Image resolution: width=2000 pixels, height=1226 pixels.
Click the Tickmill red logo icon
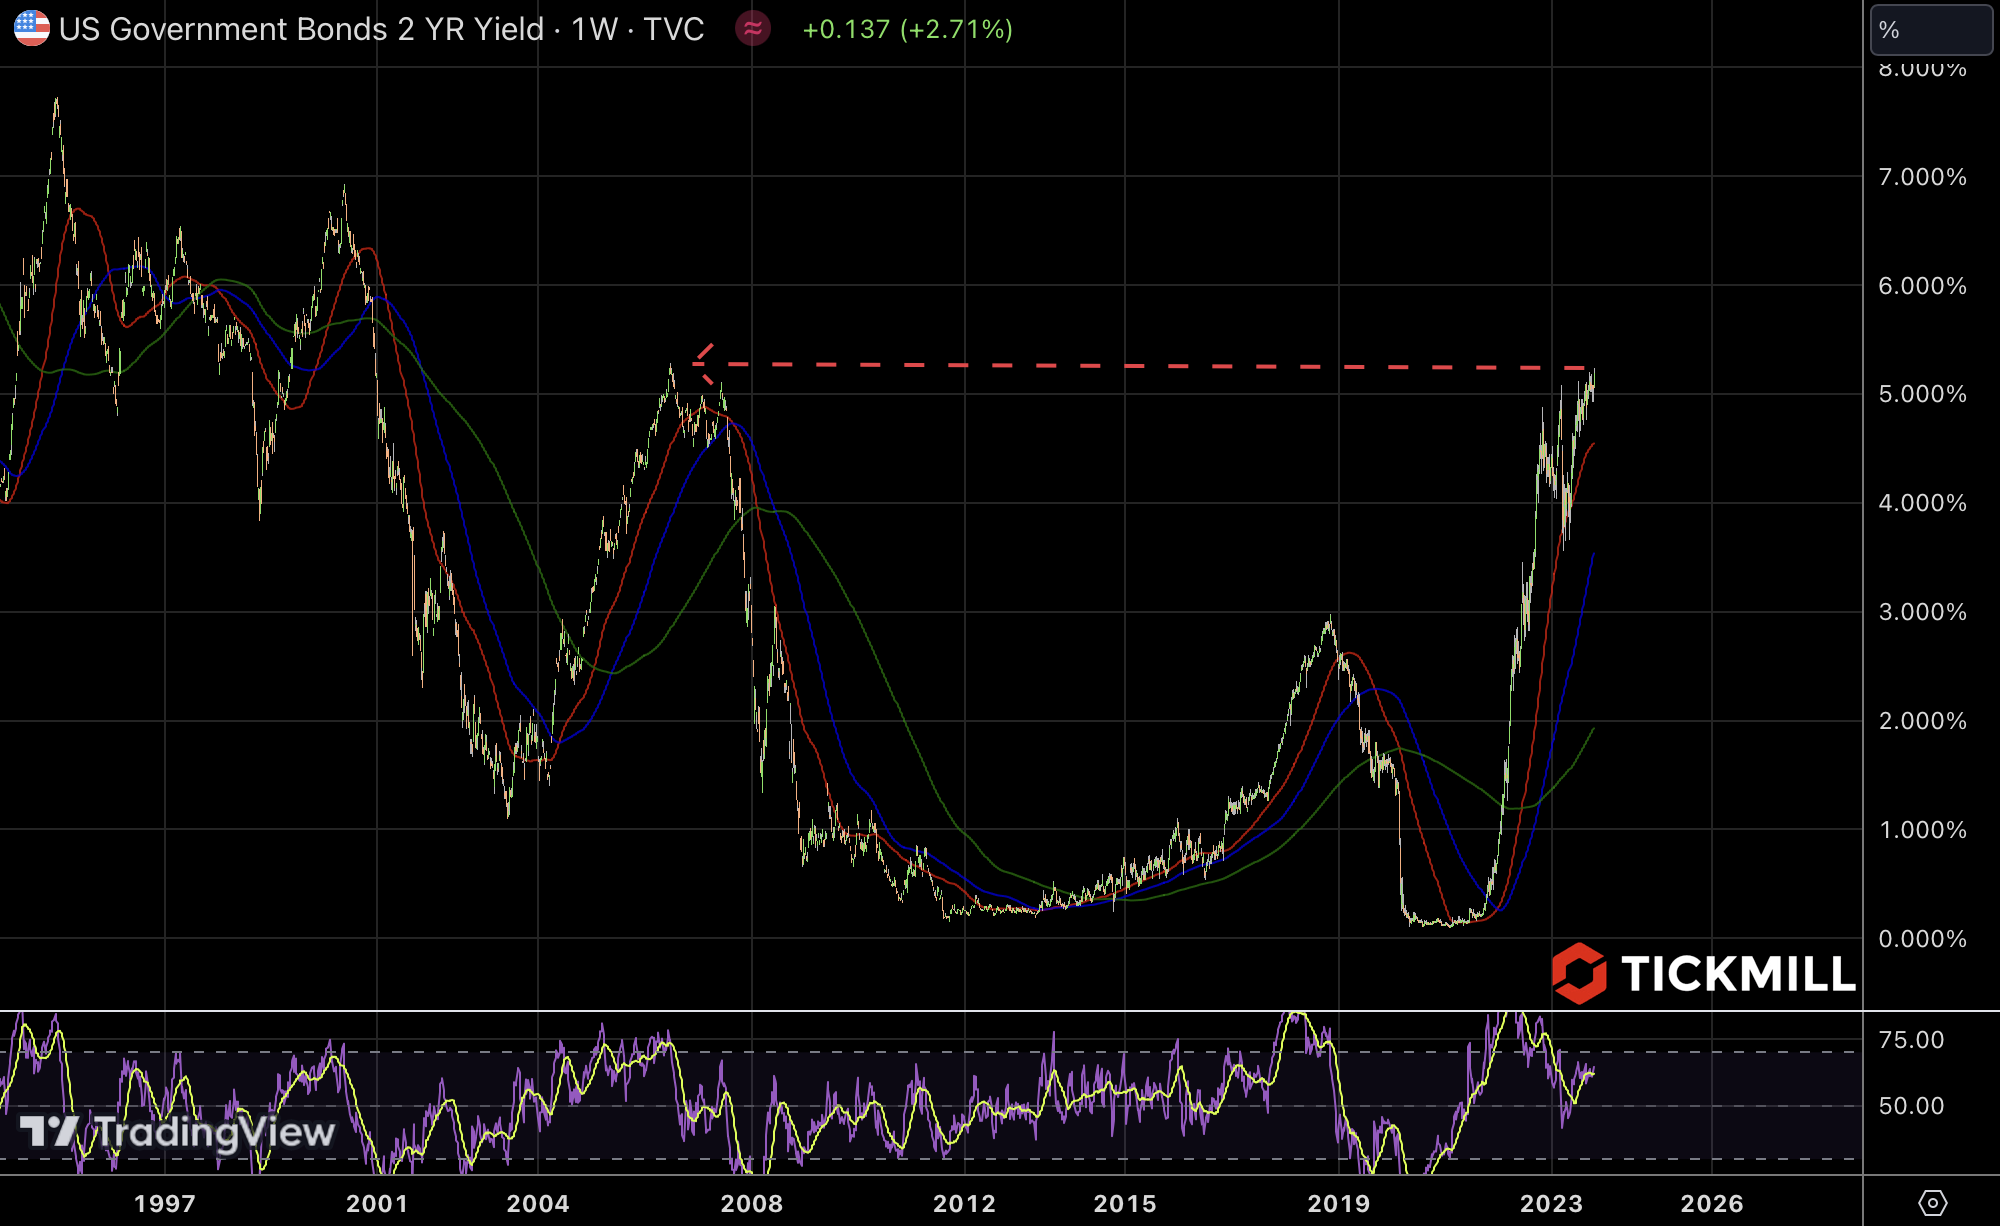pyautogui.click(x=1579, y=973)
